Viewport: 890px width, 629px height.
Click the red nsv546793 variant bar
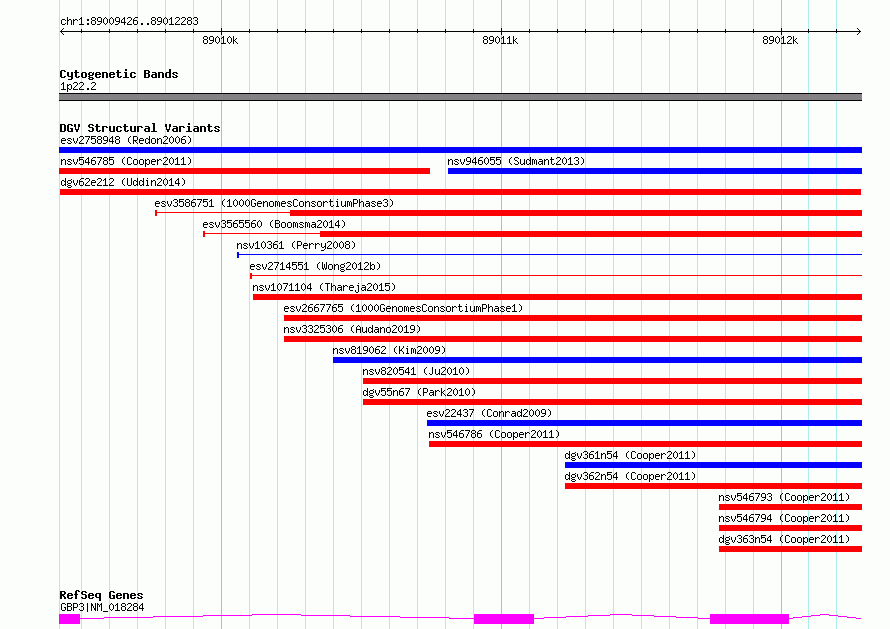[790, 507]
